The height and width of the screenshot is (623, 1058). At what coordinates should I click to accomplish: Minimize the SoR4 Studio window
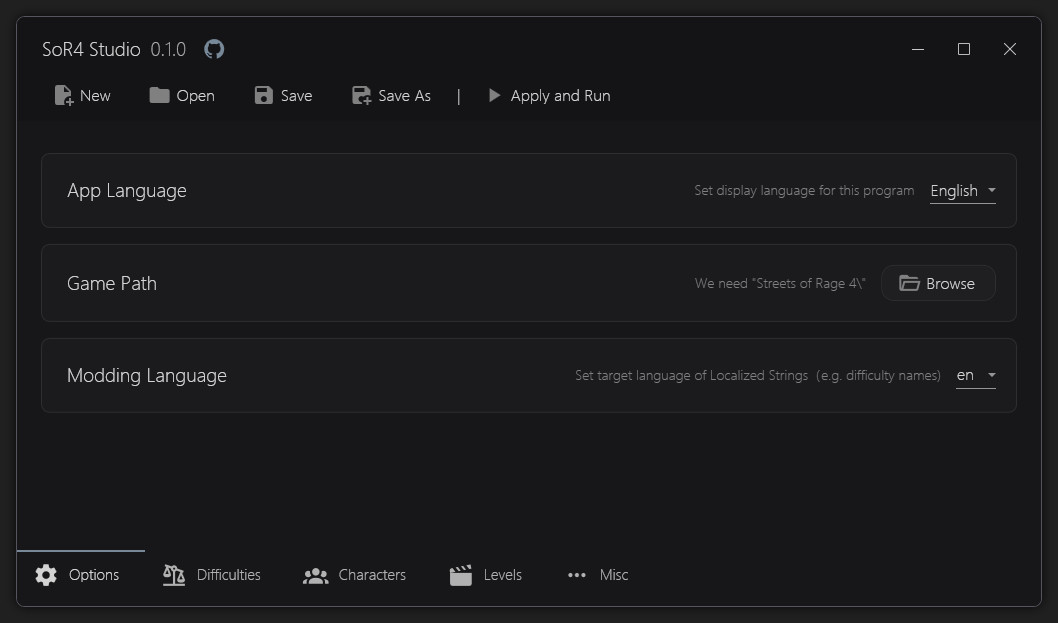pos(917,48)
